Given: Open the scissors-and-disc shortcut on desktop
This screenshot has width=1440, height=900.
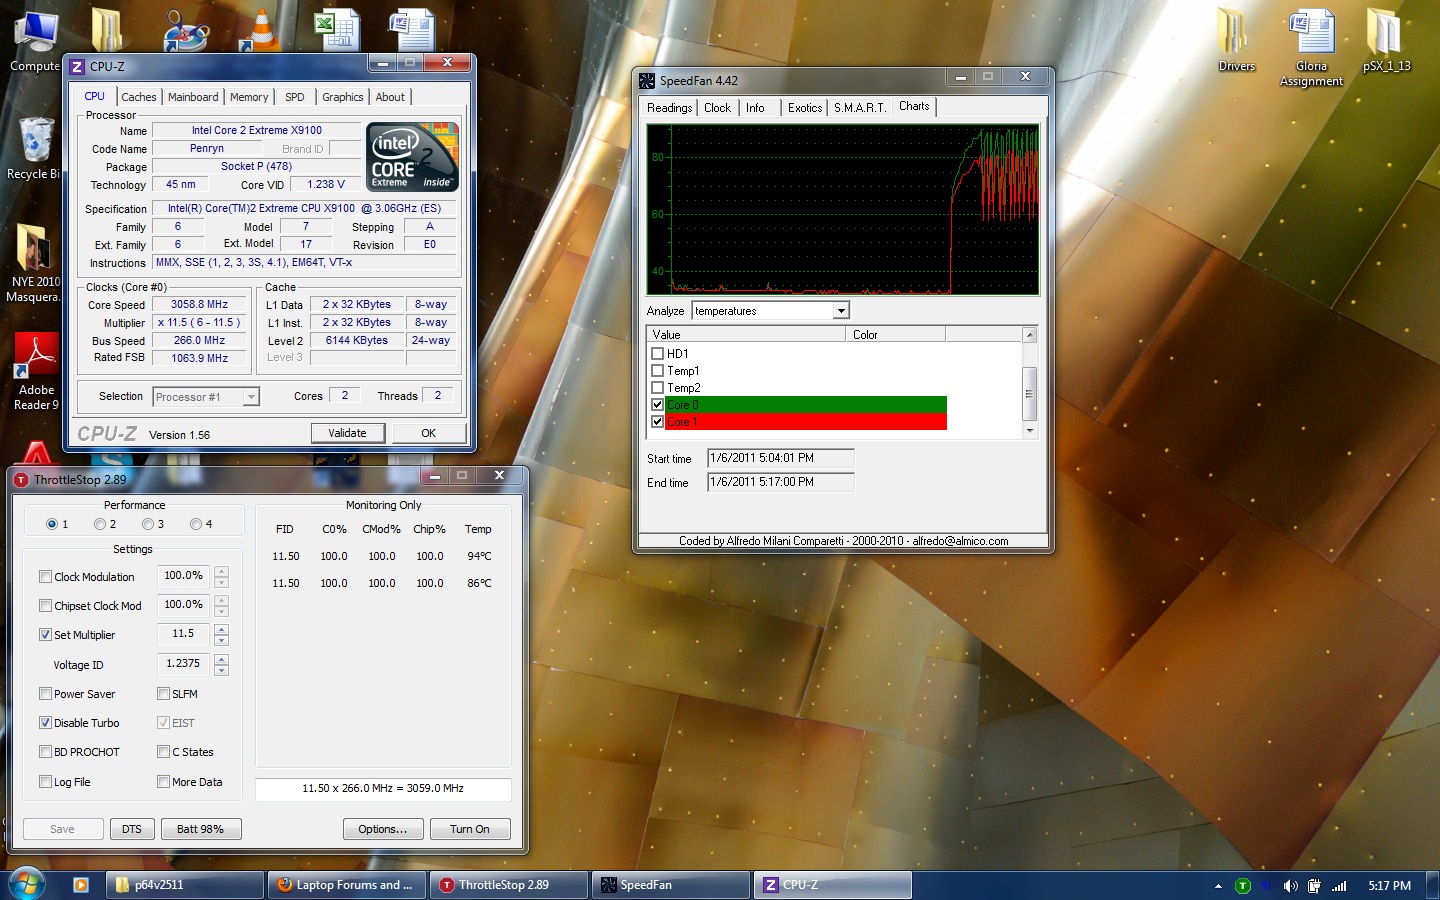Looking at the screenshot, I should tap(186, 30).
